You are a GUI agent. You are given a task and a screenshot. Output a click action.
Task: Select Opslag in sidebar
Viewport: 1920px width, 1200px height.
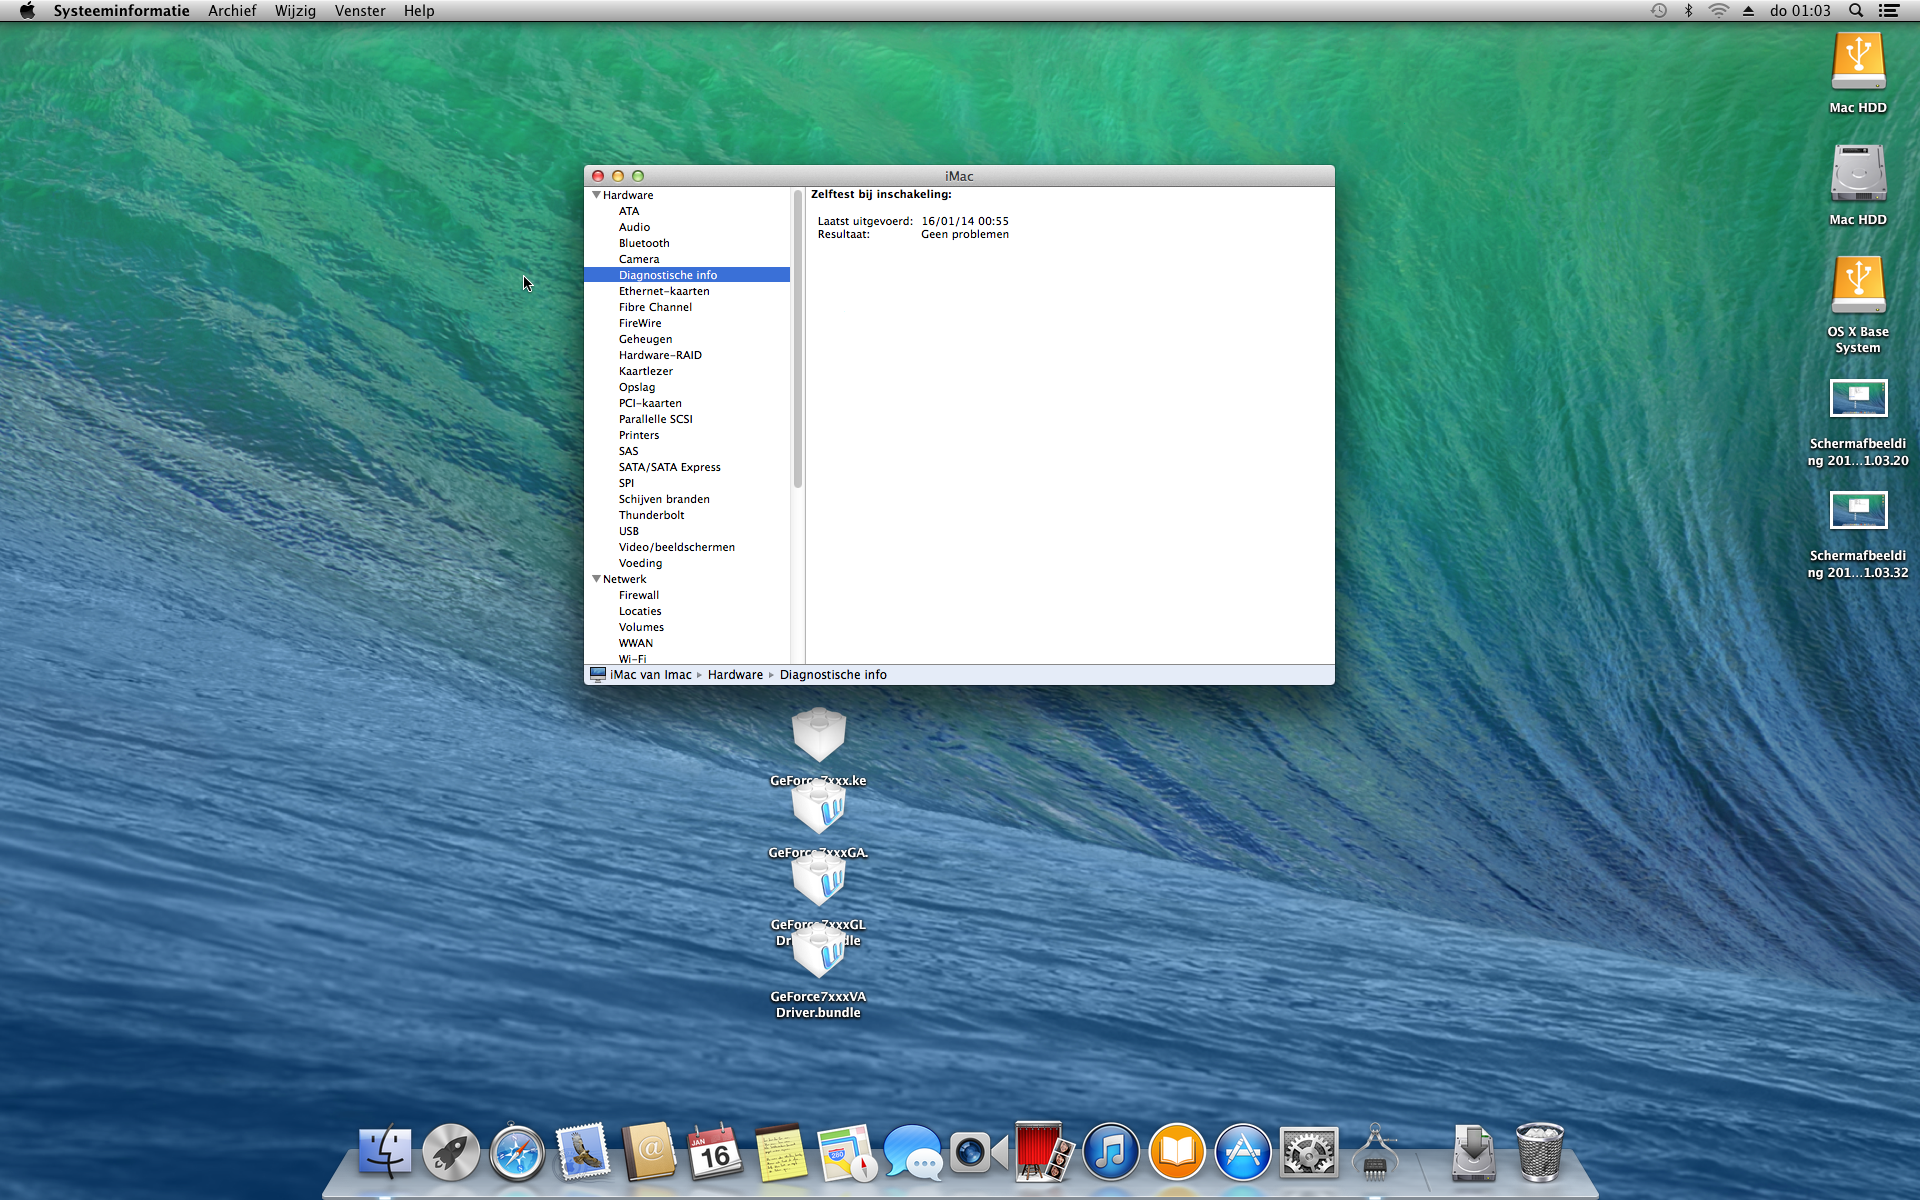click(637, 387)
